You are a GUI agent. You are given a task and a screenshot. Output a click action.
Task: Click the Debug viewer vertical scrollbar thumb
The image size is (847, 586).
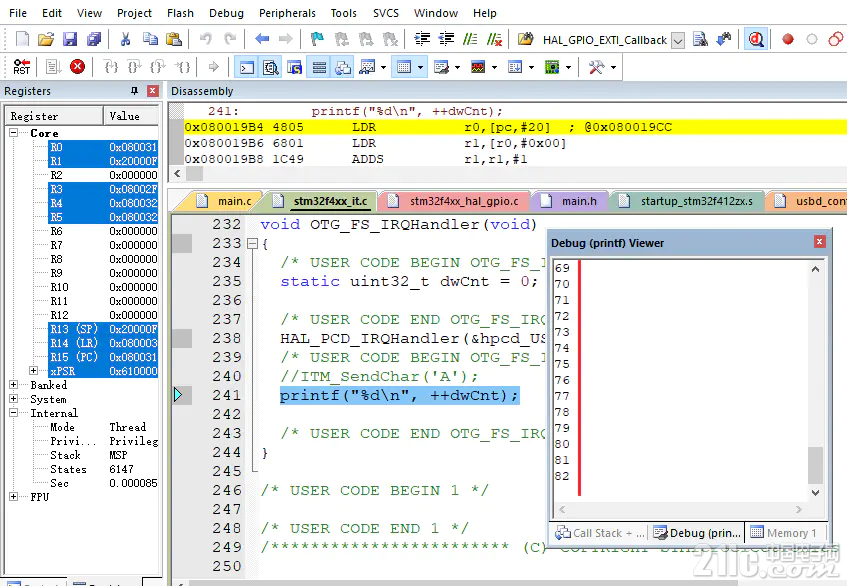point(815,465)
